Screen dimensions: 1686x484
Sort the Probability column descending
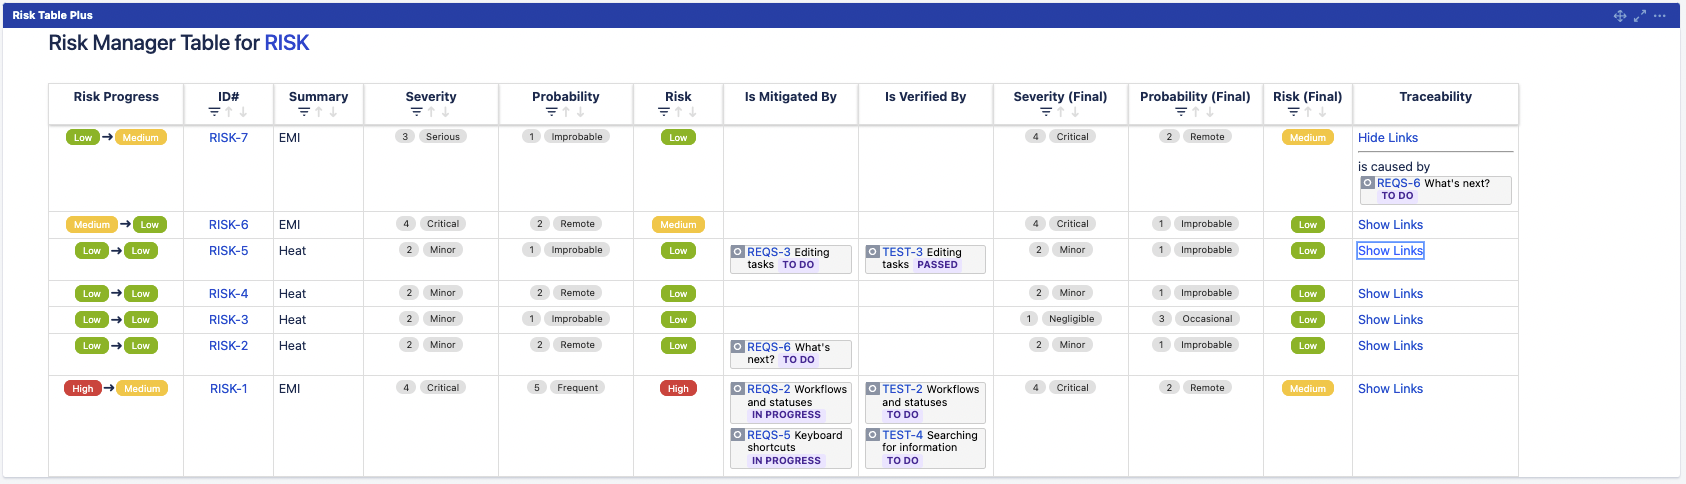point(580,112)
